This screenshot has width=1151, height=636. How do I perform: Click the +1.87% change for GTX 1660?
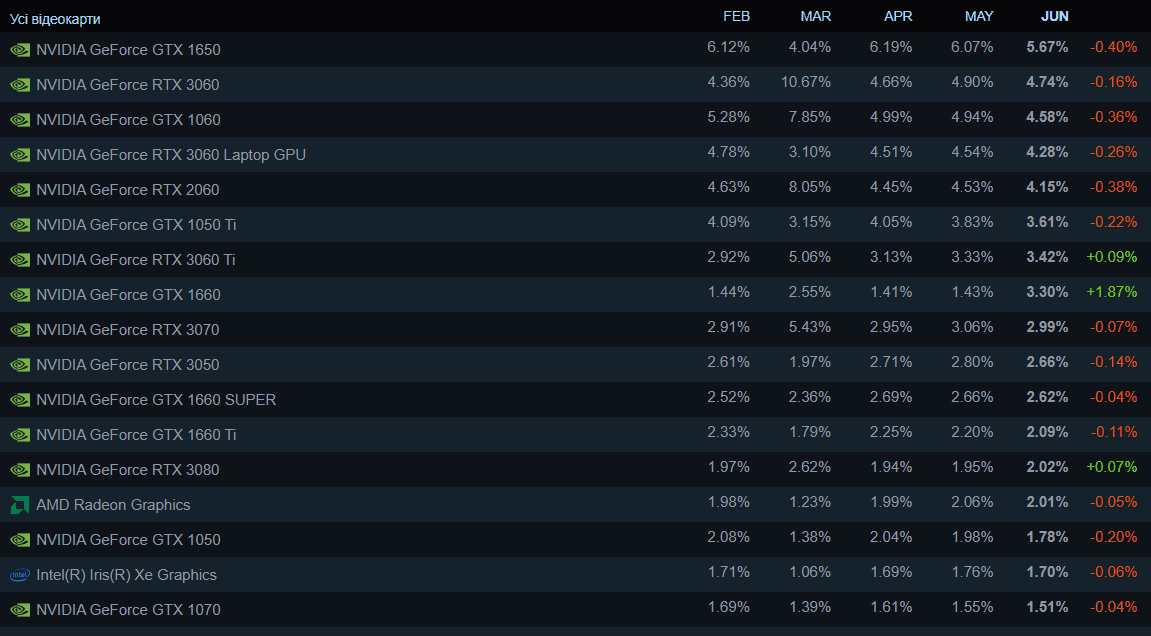(x=1111, y=292)
